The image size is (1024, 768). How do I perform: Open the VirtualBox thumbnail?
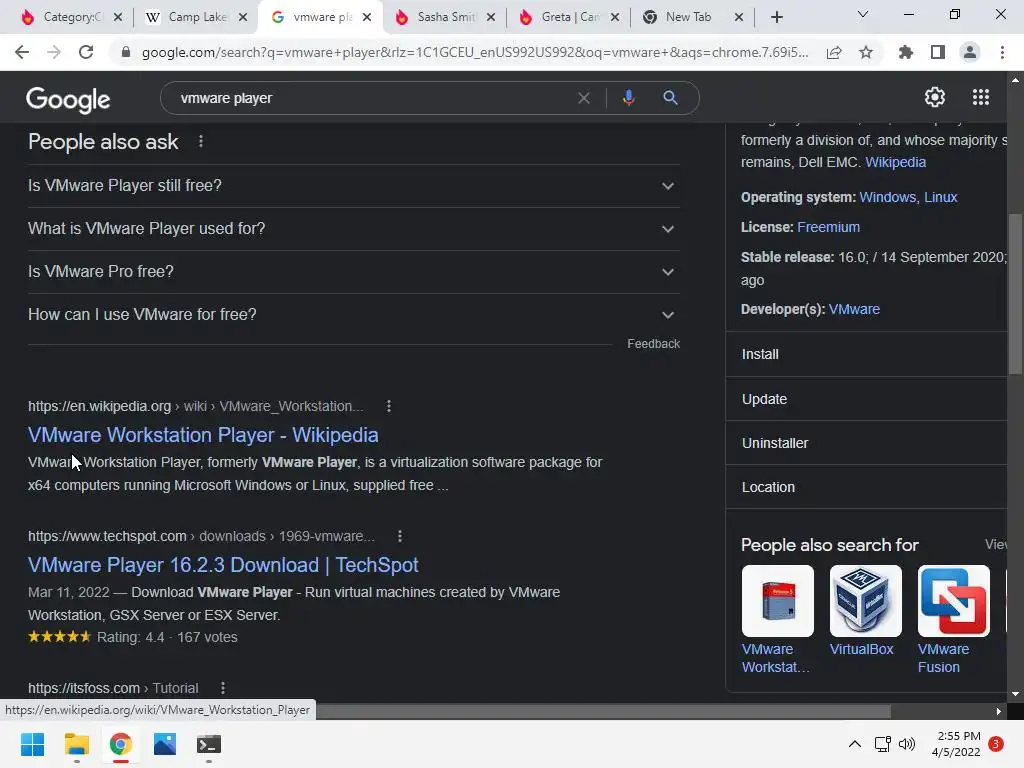(865, 601)
